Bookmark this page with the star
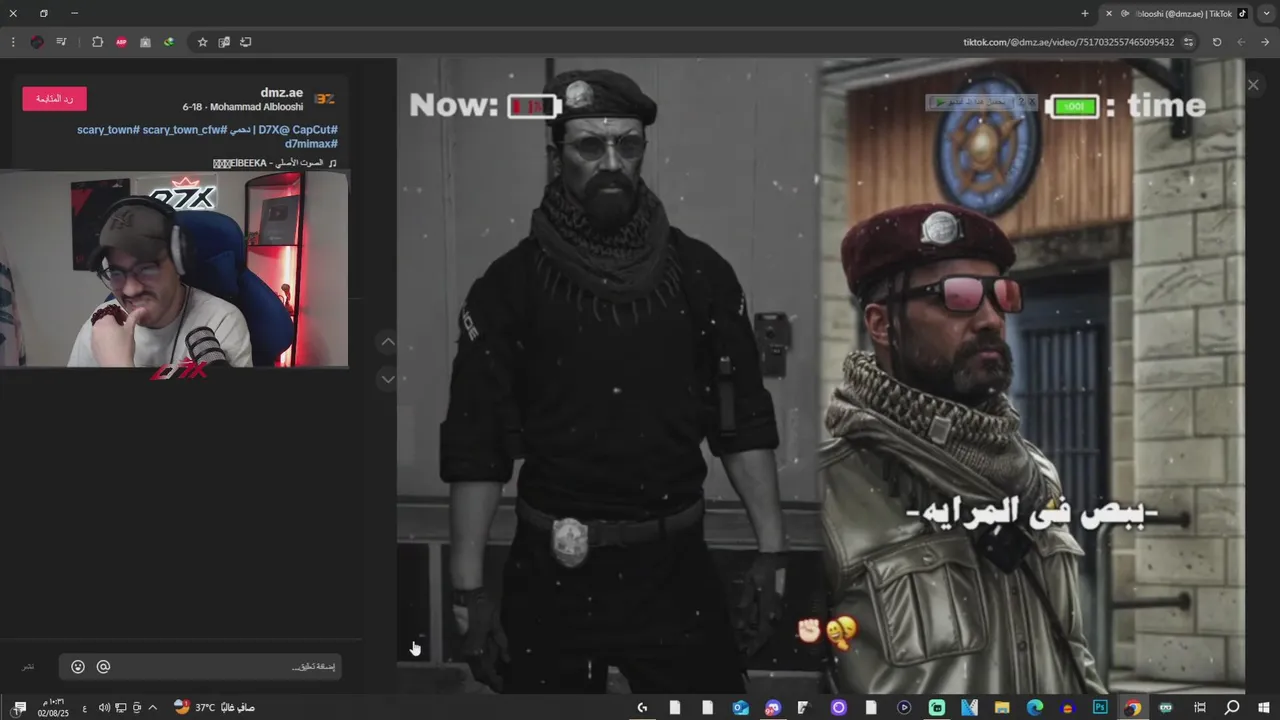Image resolution: width=1280 pixels, height=720 pixels. click(202, 42)
